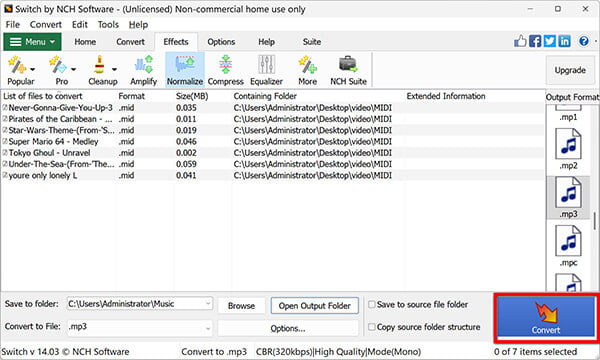The width and height of the screenshot is (600, 360).
Task: Switch to the Convert ribbon tab
Action: point(130,42)
